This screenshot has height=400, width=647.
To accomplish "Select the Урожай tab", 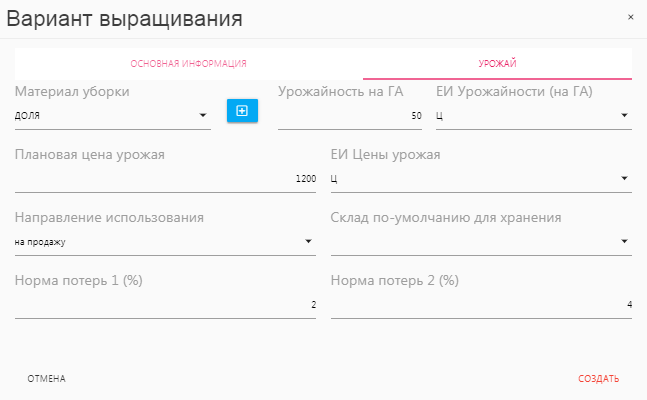I will click(x=497, y=64).
